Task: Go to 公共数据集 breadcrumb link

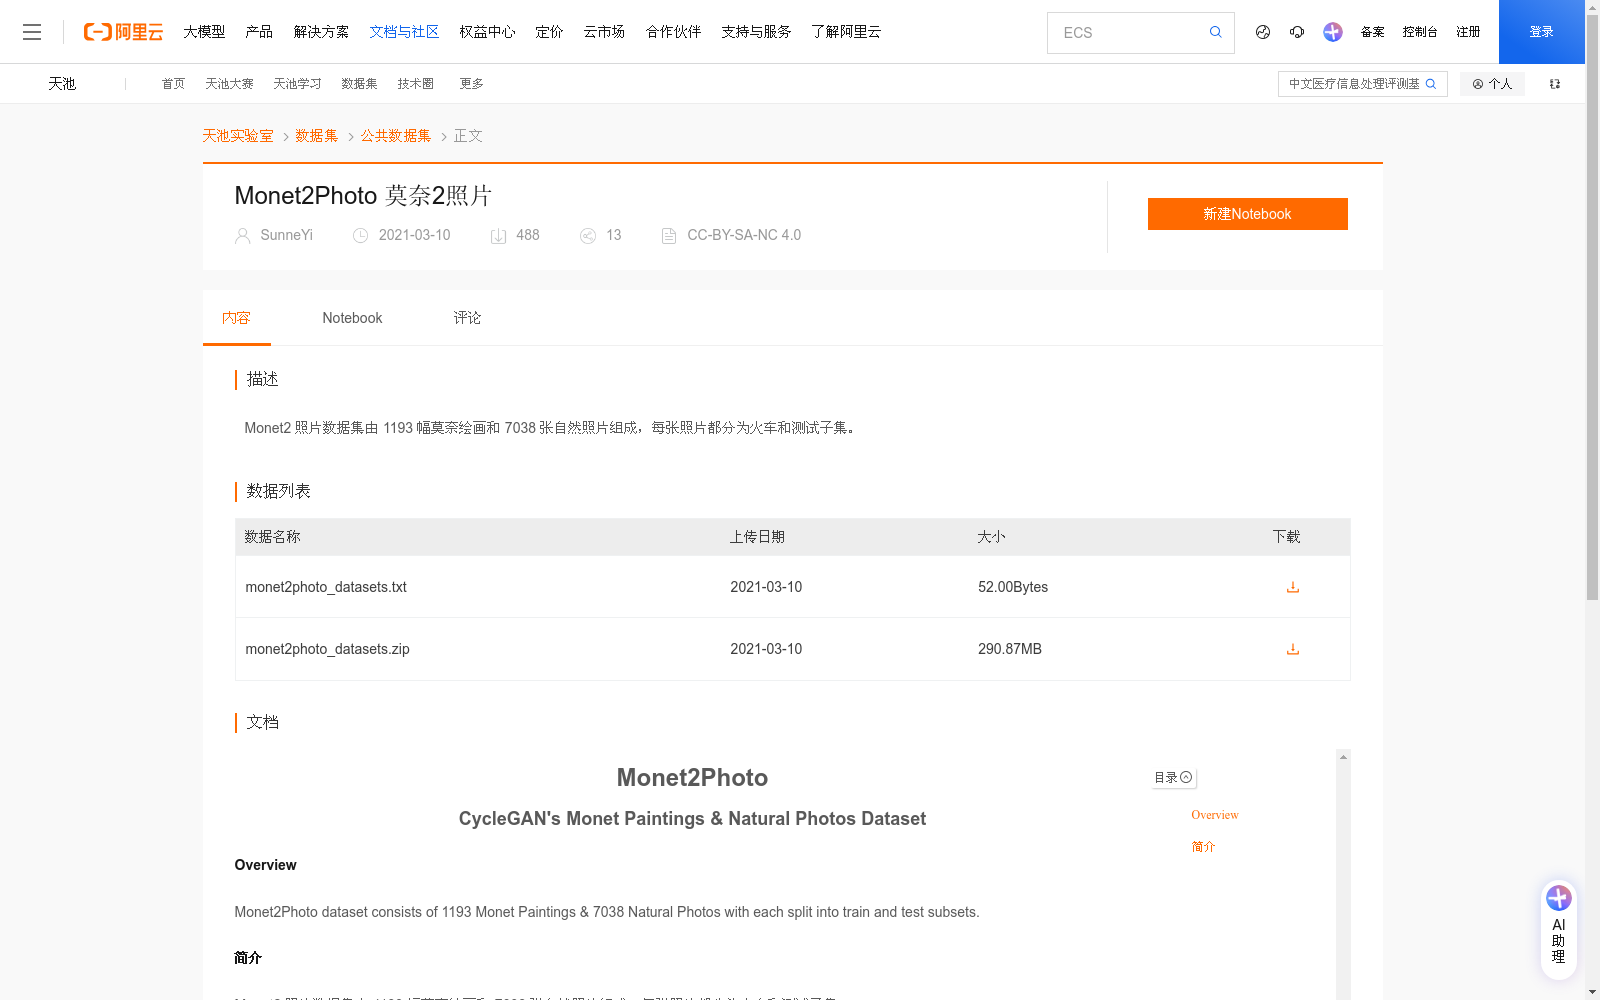Action: 396,136
